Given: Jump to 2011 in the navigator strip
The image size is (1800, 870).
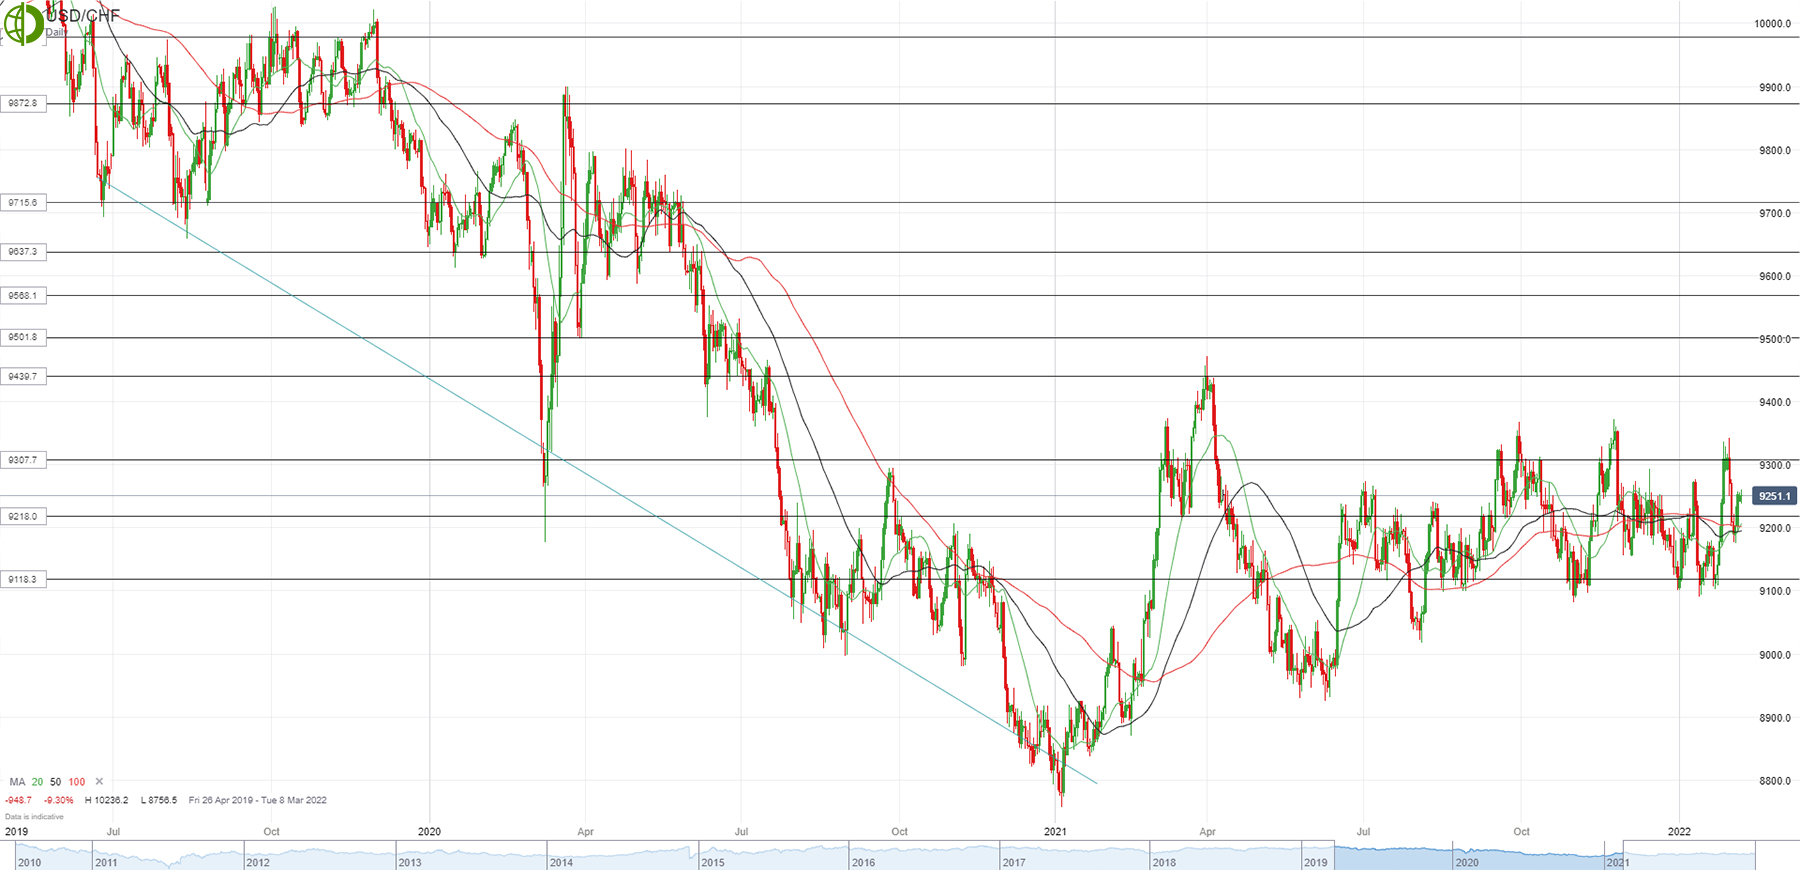Looking at the screenshot, I should (106, 862).
